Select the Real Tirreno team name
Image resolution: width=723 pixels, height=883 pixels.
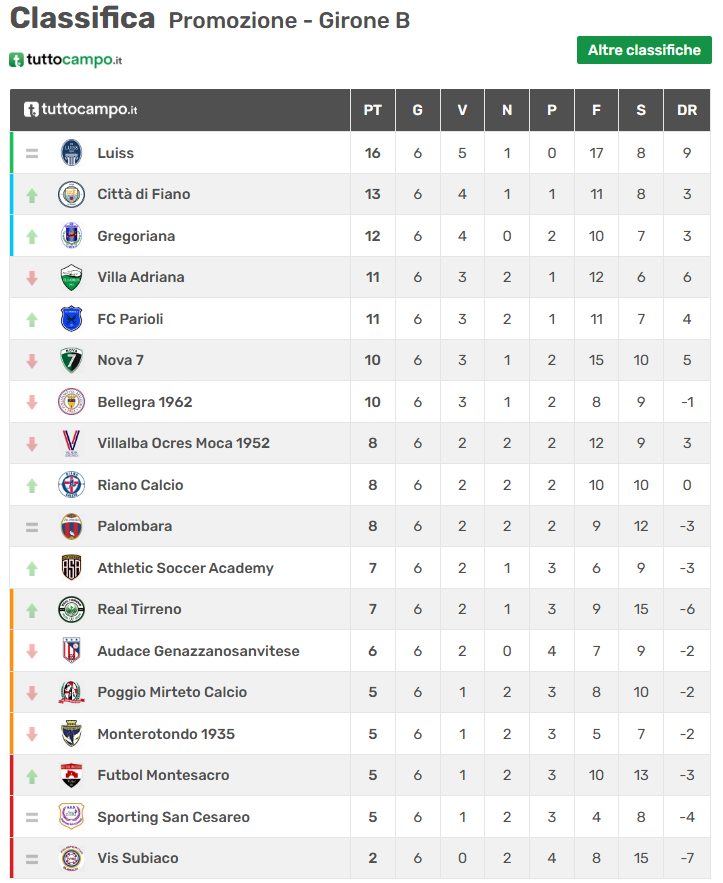tap(139, 609)
